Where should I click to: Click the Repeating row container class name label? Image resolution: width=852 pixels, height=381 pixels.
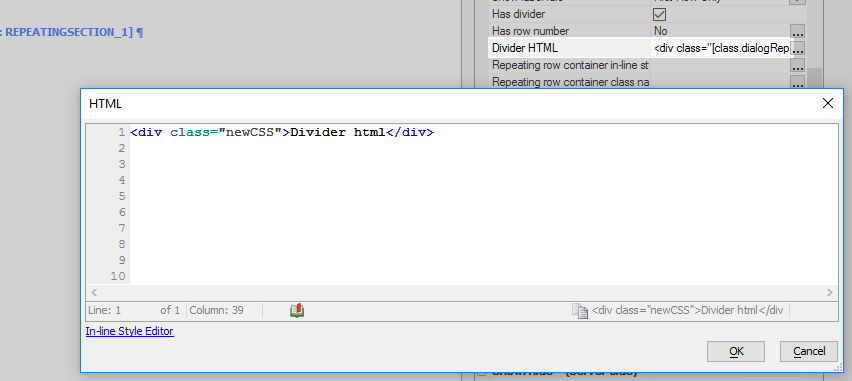pyautogui.click(x=570, y=82)
